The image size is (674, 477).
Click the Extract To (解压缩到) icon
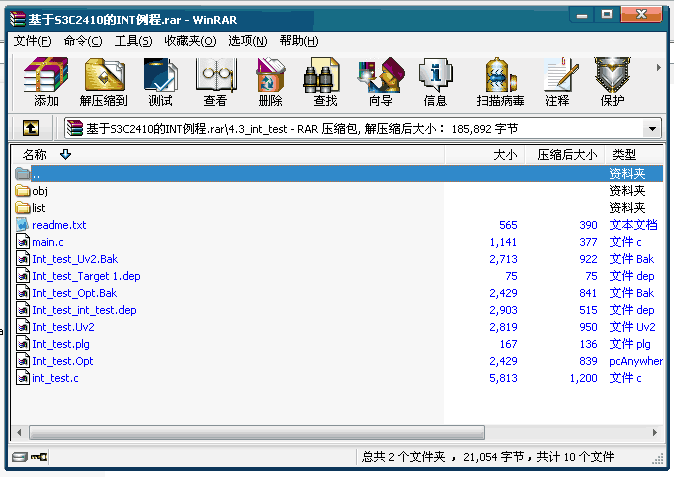pos(104,82)
